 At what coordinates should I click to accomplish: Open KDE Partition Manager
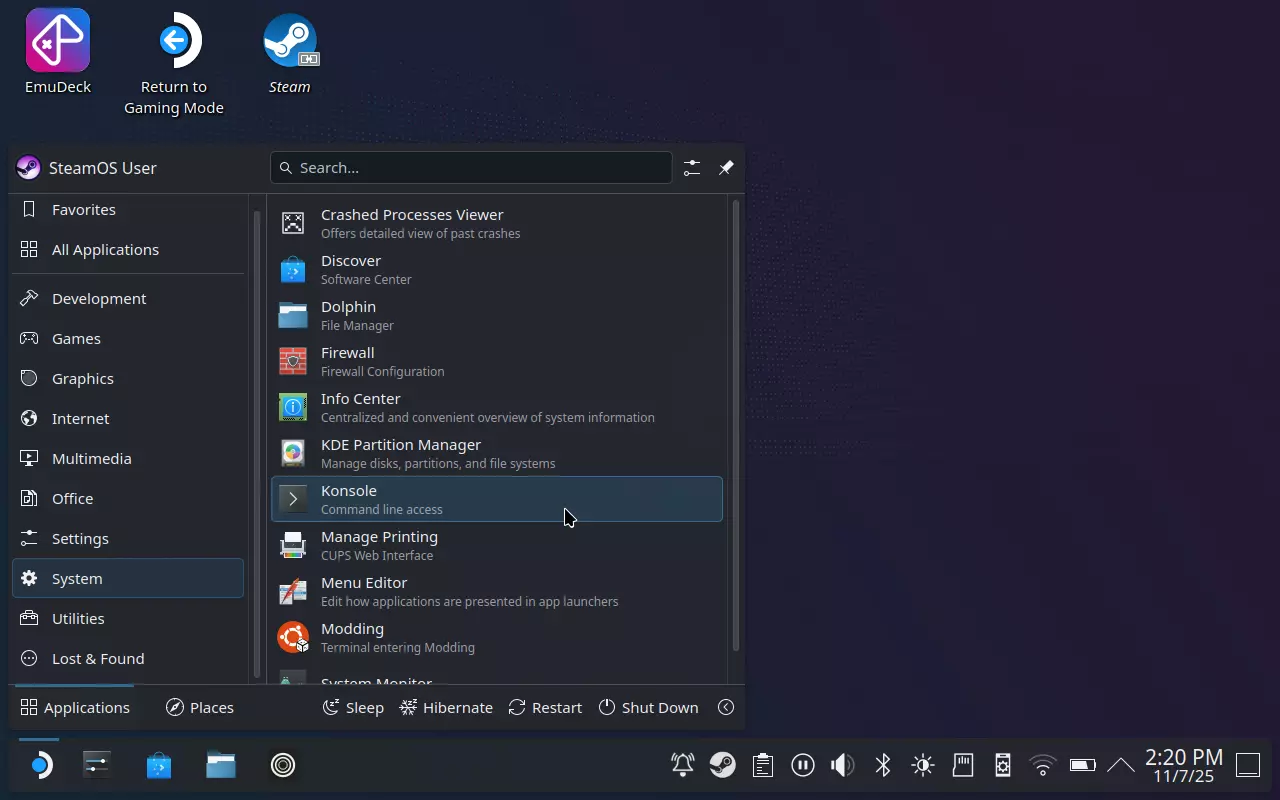coord(497,453)
